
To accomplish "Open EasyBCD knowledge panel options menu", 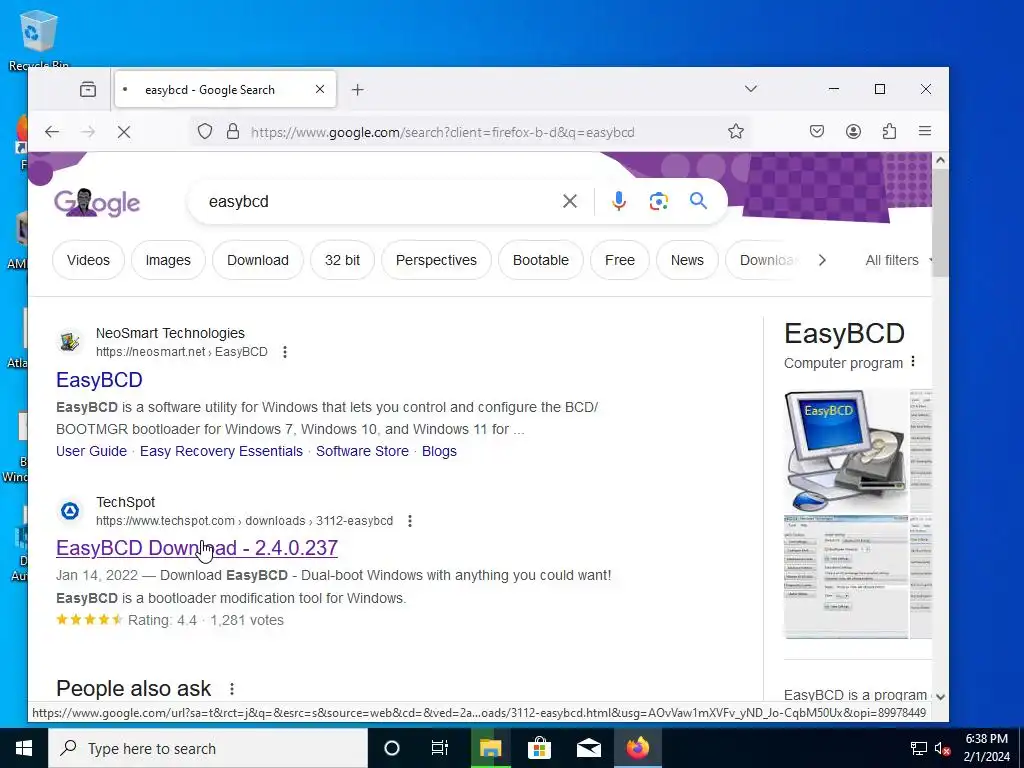I will click(x=913, y=362).
